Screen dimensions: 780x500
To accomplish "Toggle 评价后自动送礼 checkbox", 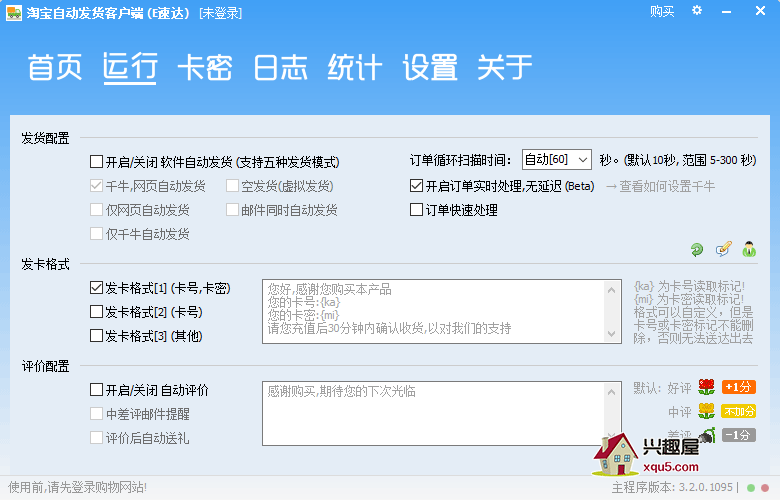I will pyautogui.click(x=97, y=437).
